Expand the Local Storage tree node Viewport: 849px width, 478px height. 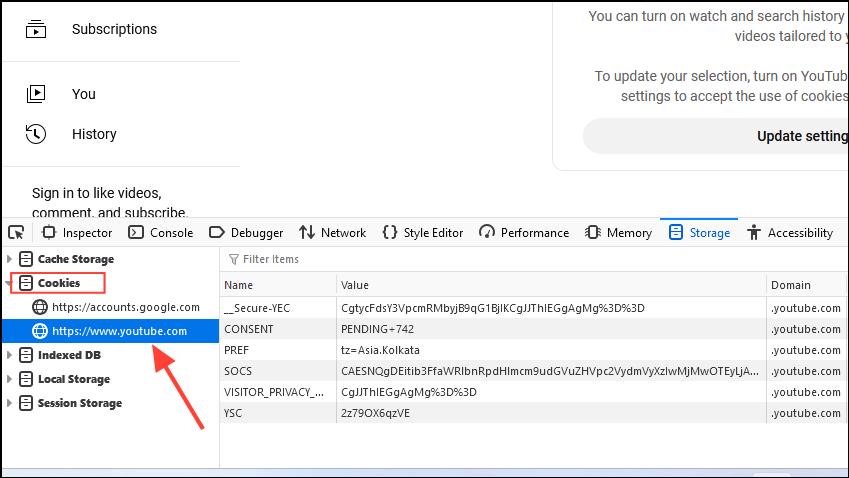pos(9,379)
